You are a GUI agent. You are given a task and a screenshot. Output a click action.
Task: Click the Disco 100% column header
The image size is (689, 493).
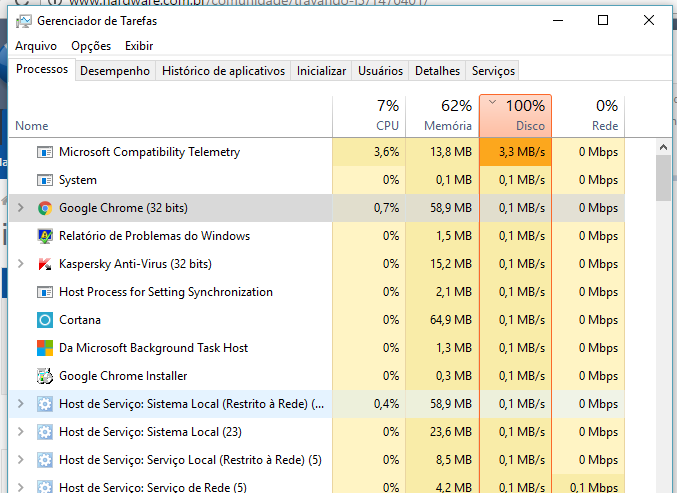[515, 116]
